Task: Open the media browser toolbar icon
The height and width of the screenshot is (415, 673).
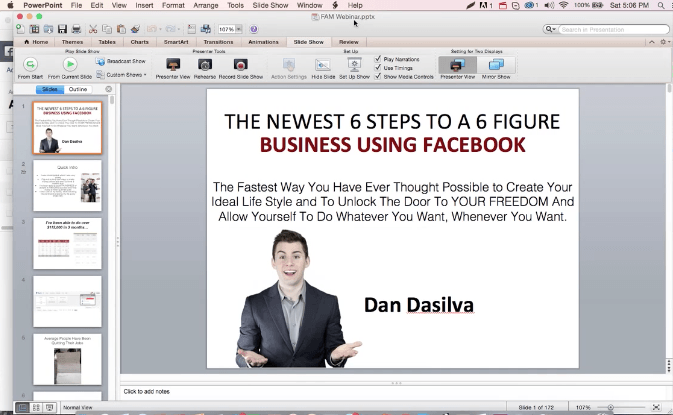Action: point(206,29)
